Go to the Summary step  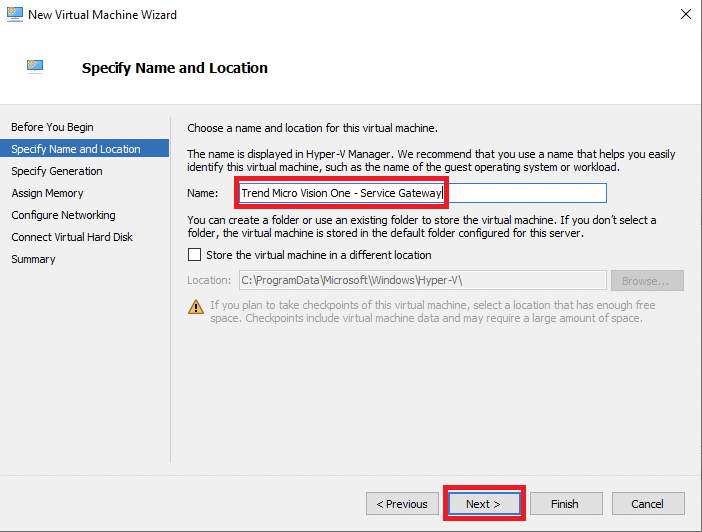pos(33,259)
